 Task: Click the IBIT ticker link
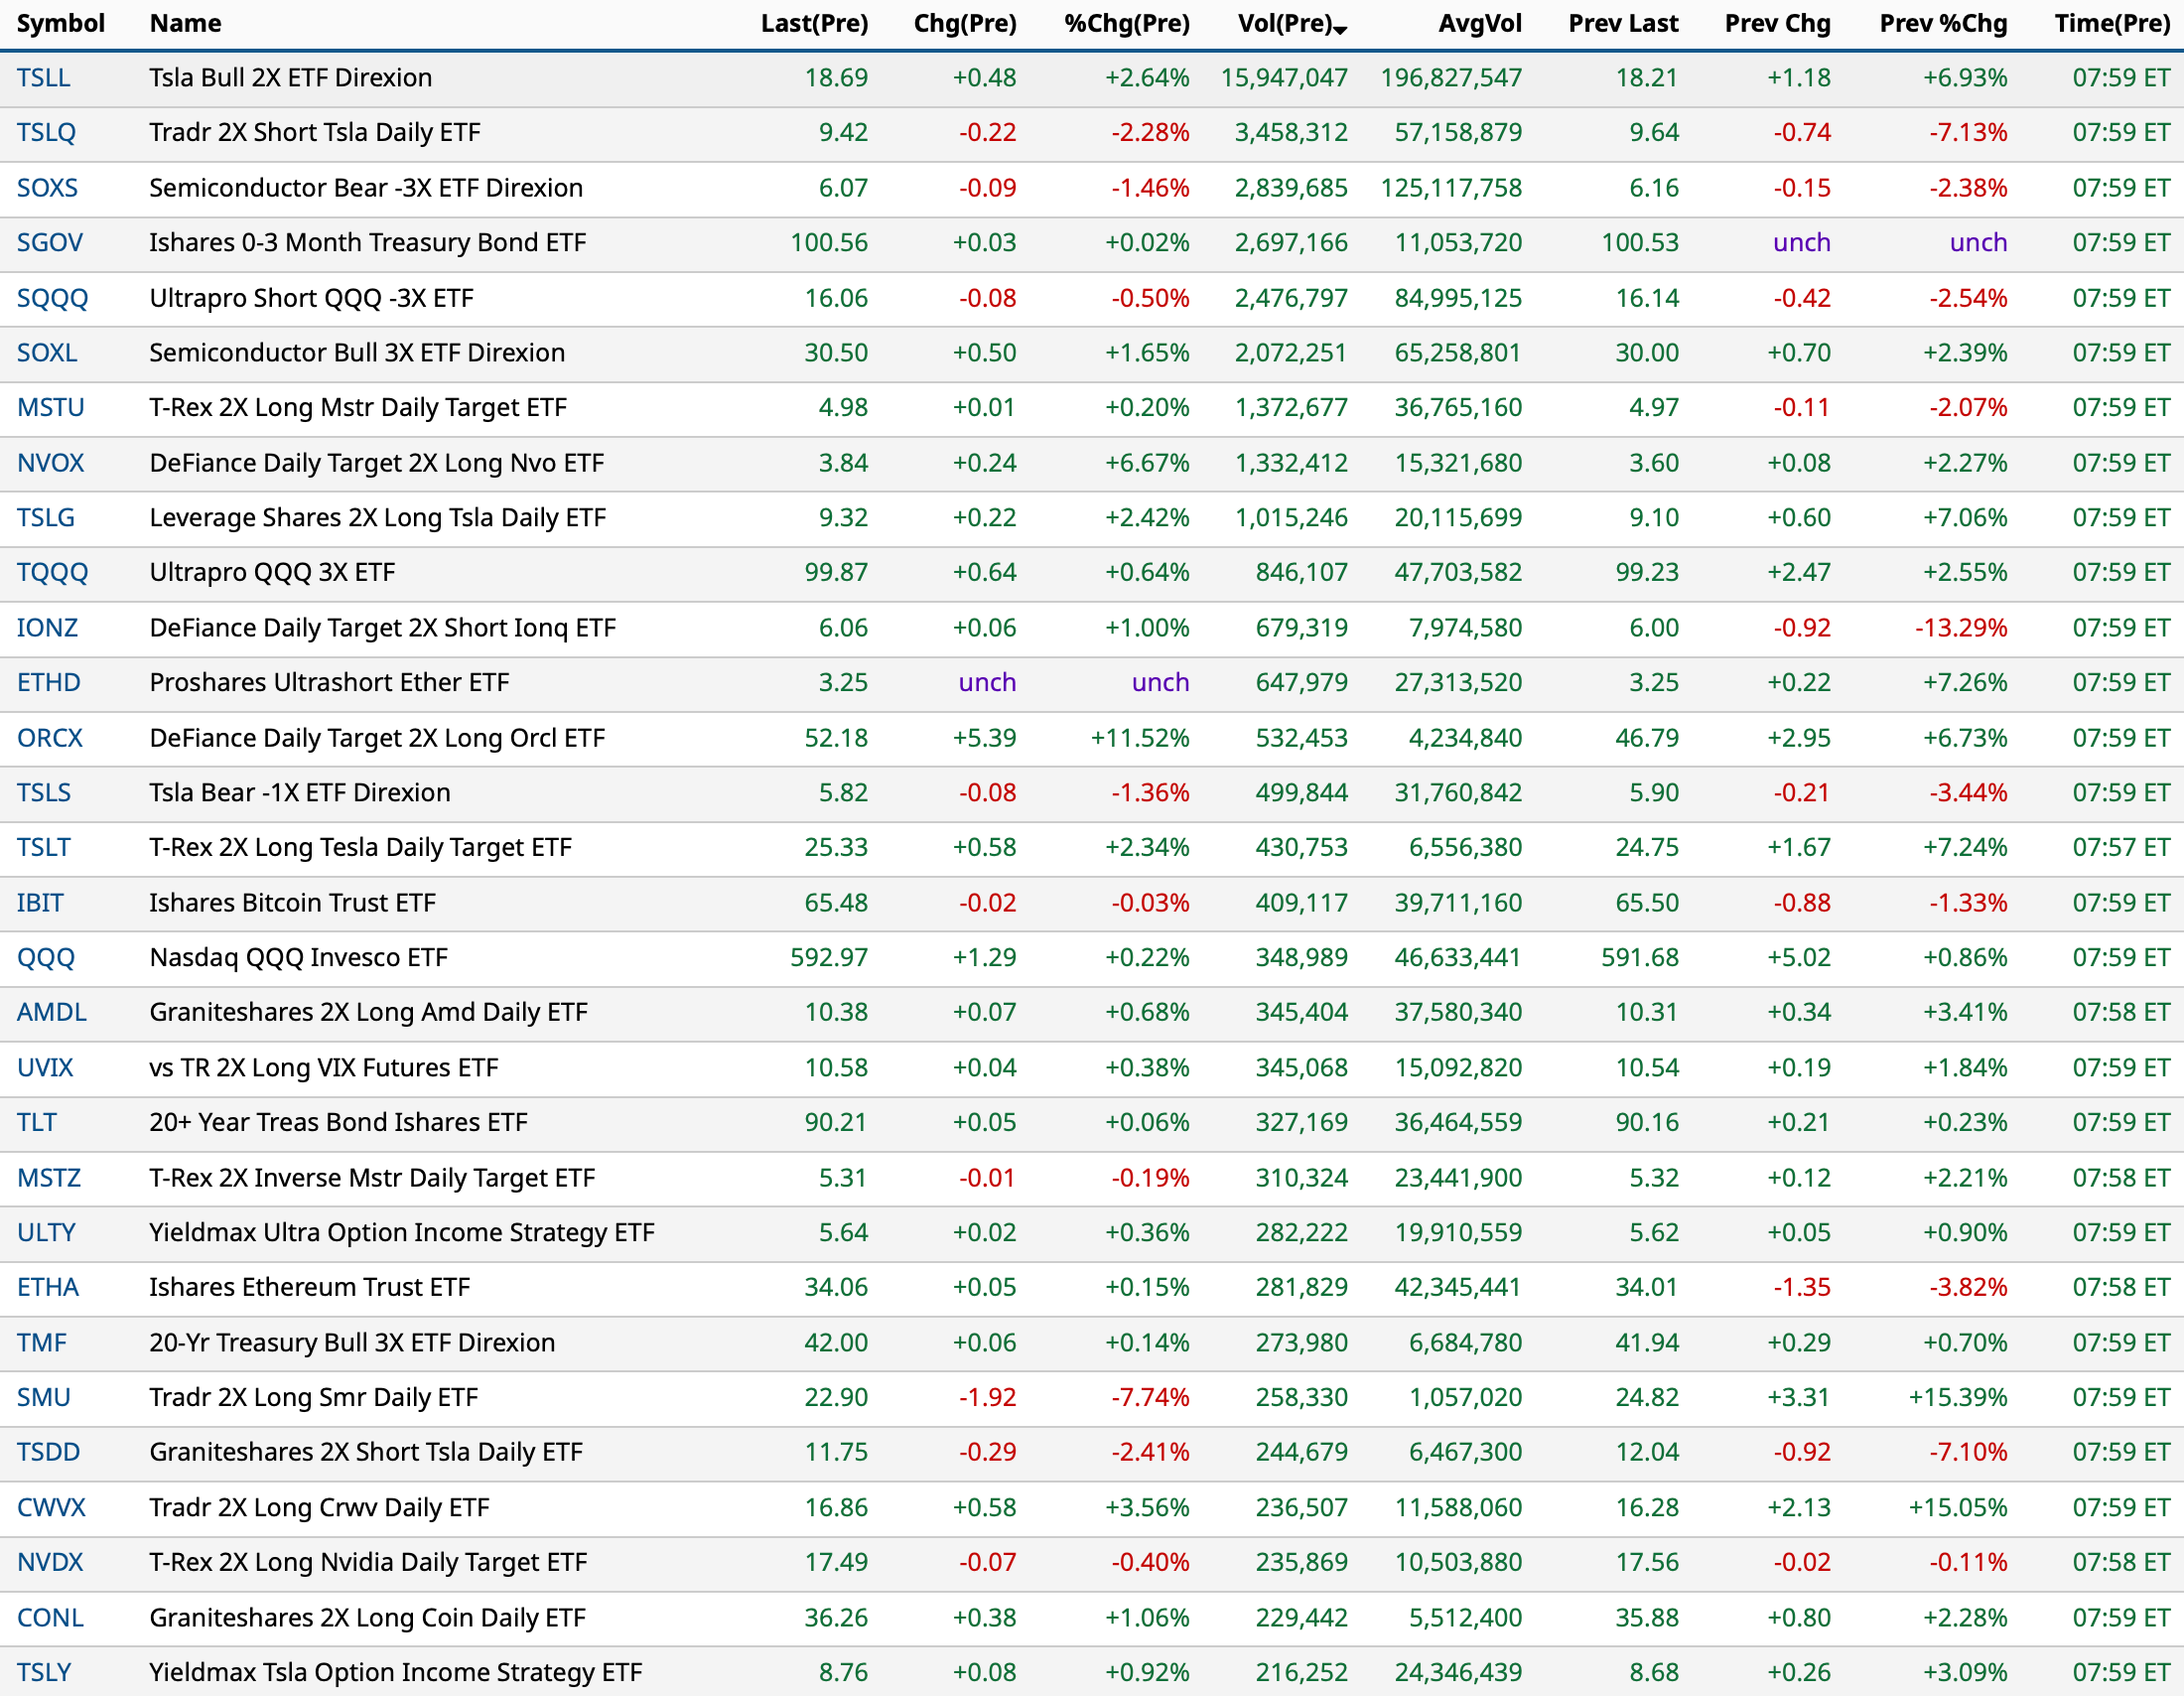pyautogui.click(x=40, y=903)
